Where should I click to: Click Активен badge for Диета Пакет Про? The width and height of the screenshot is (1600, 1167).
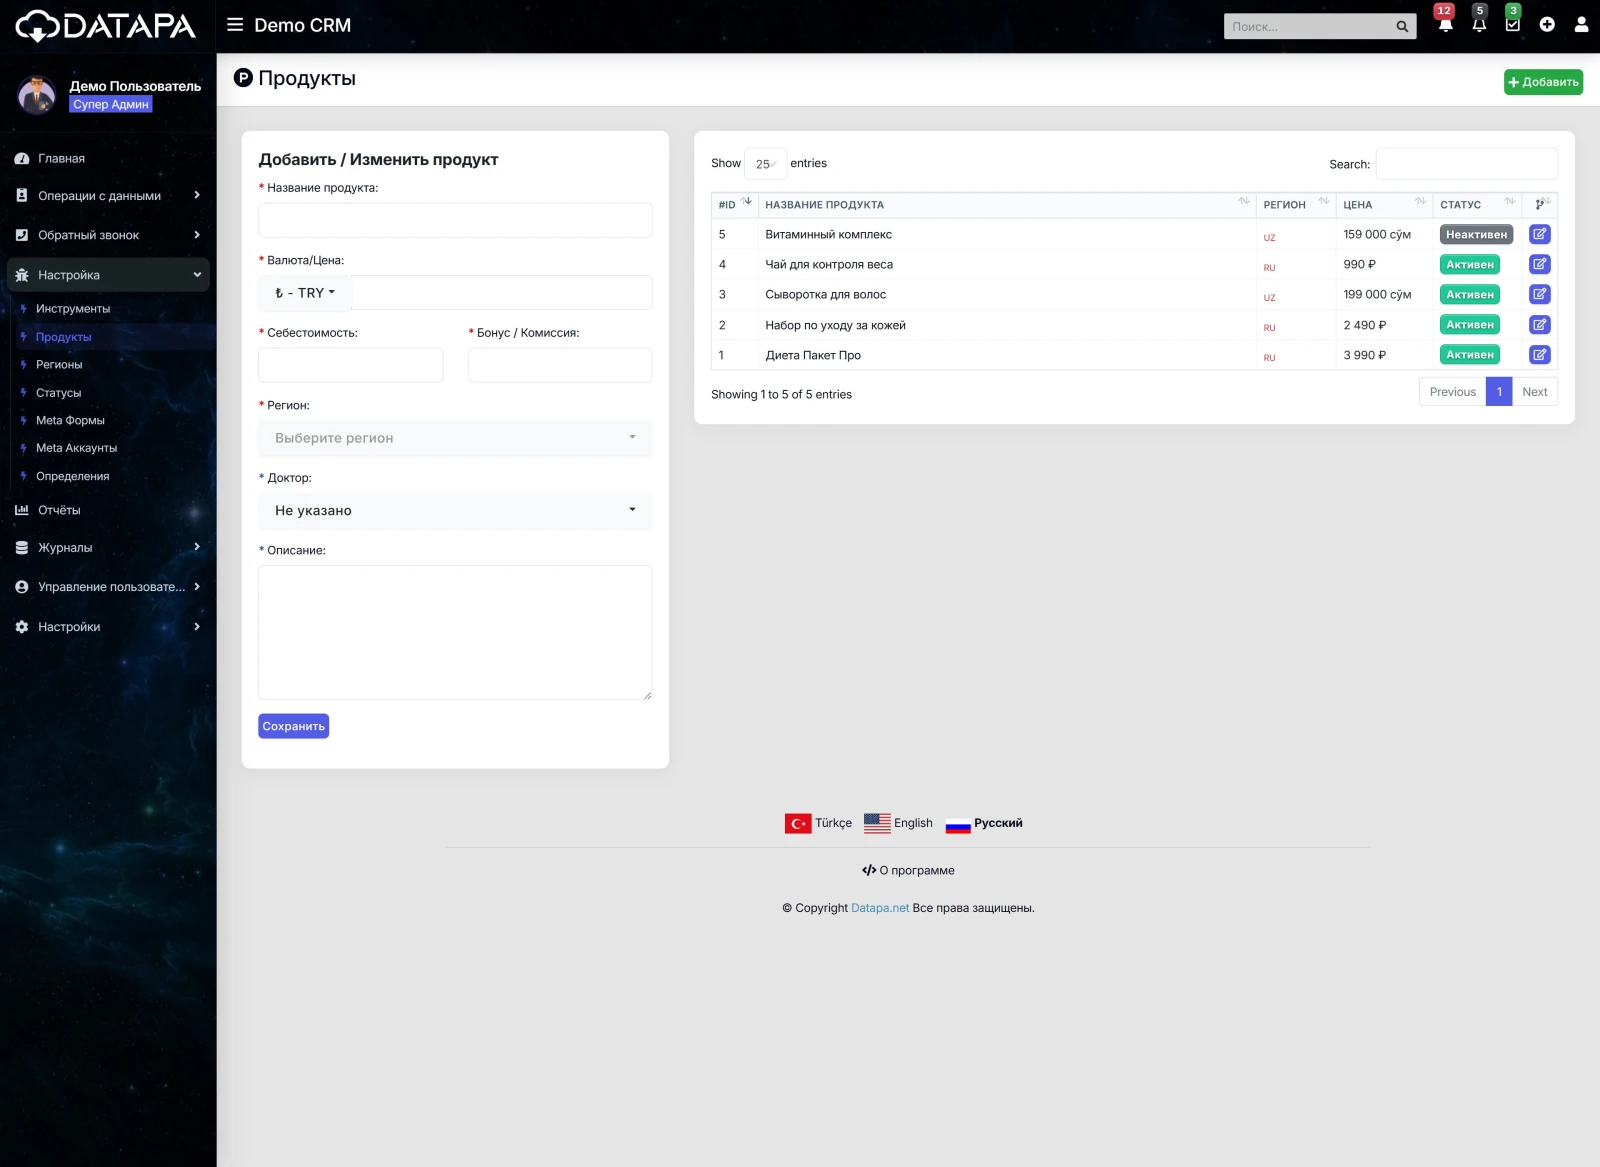click(1470, 355)
